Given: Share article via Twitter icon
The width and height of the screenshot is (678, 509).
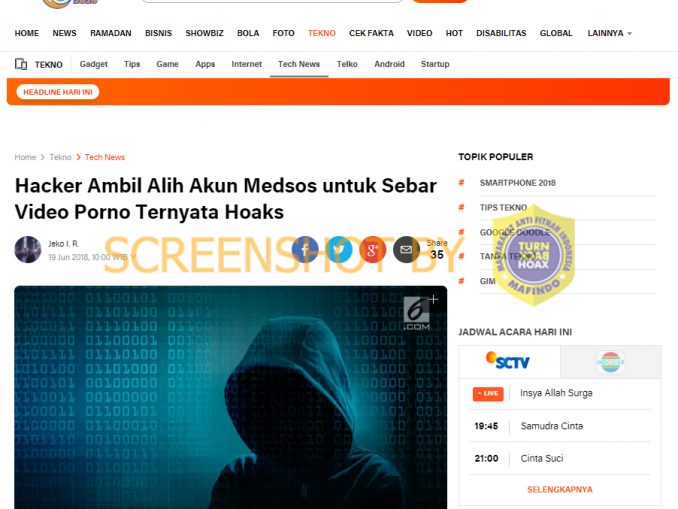Looking at the screenshot, I should [339, 250].
